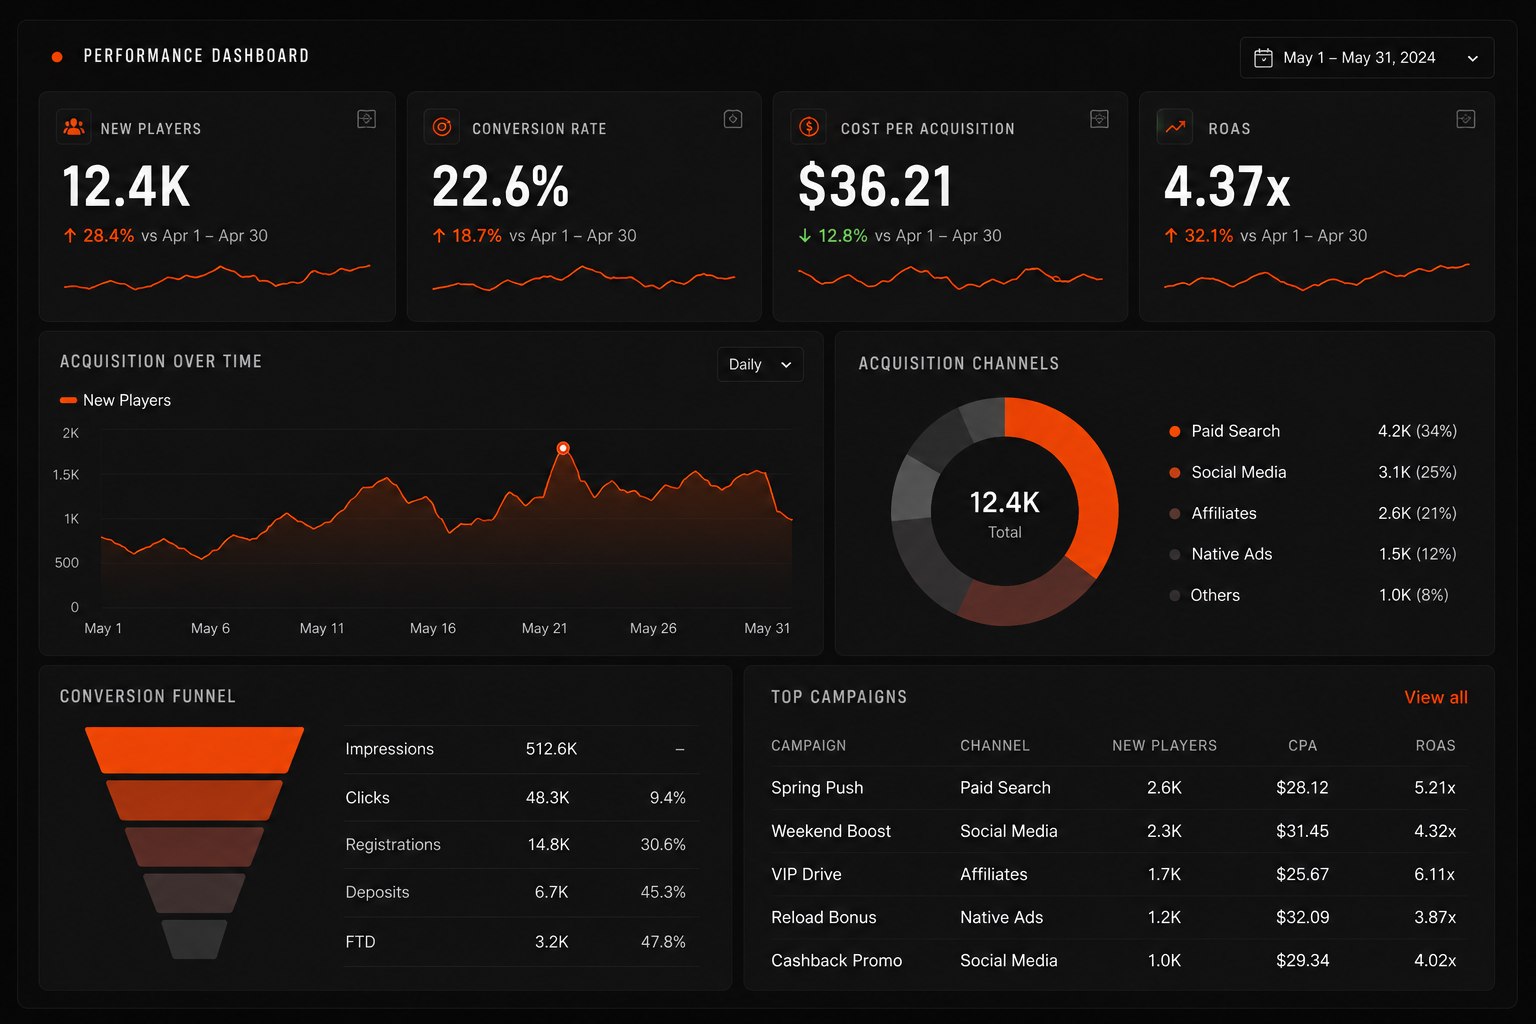Viewport: 1536px width, 1024px height.
Task: Click the View all campaigns link
Action: (x=1436, y=697)
